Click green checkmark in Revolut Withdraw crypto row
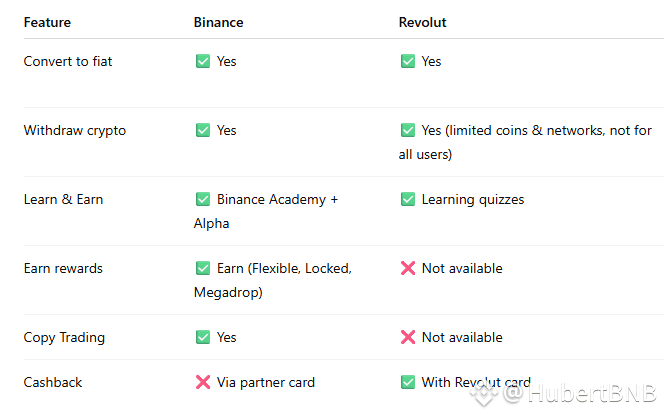 408,131
